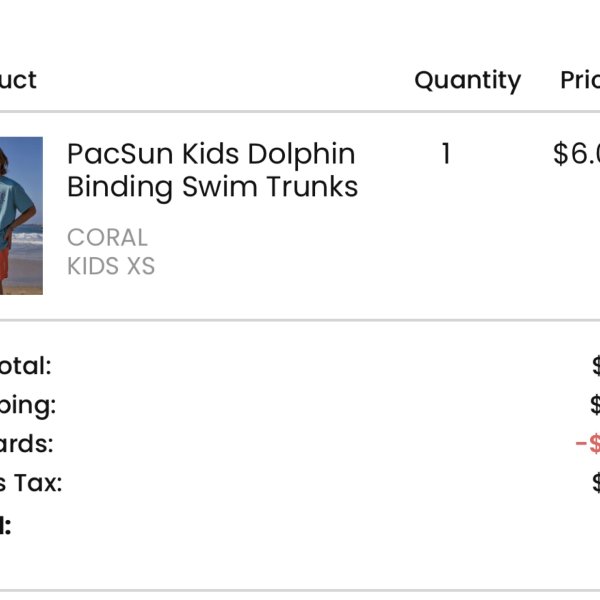Click the Sales Tax row label
This screenshot has width=600, height=600.
point(31,483)
